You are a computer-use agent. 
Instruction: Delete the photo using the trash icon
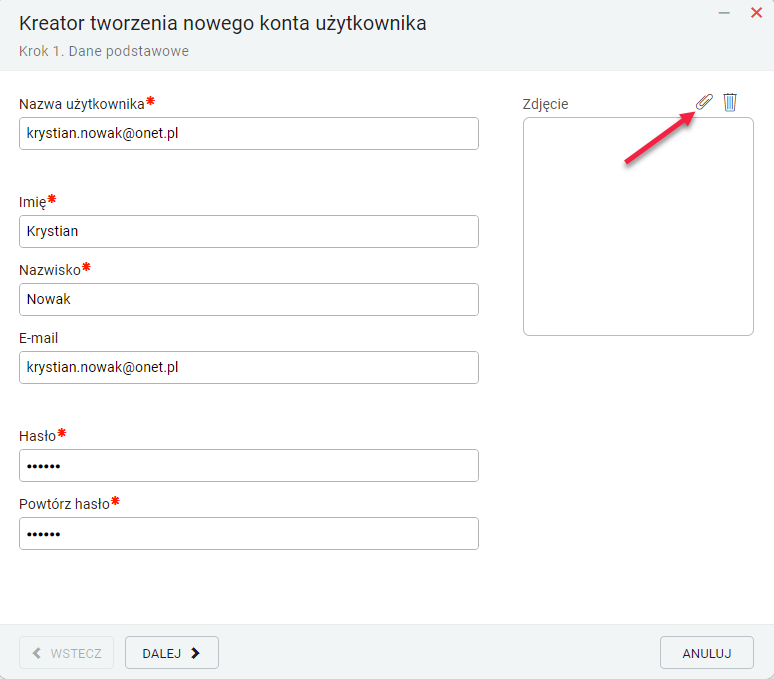click(x=730, y=102)
